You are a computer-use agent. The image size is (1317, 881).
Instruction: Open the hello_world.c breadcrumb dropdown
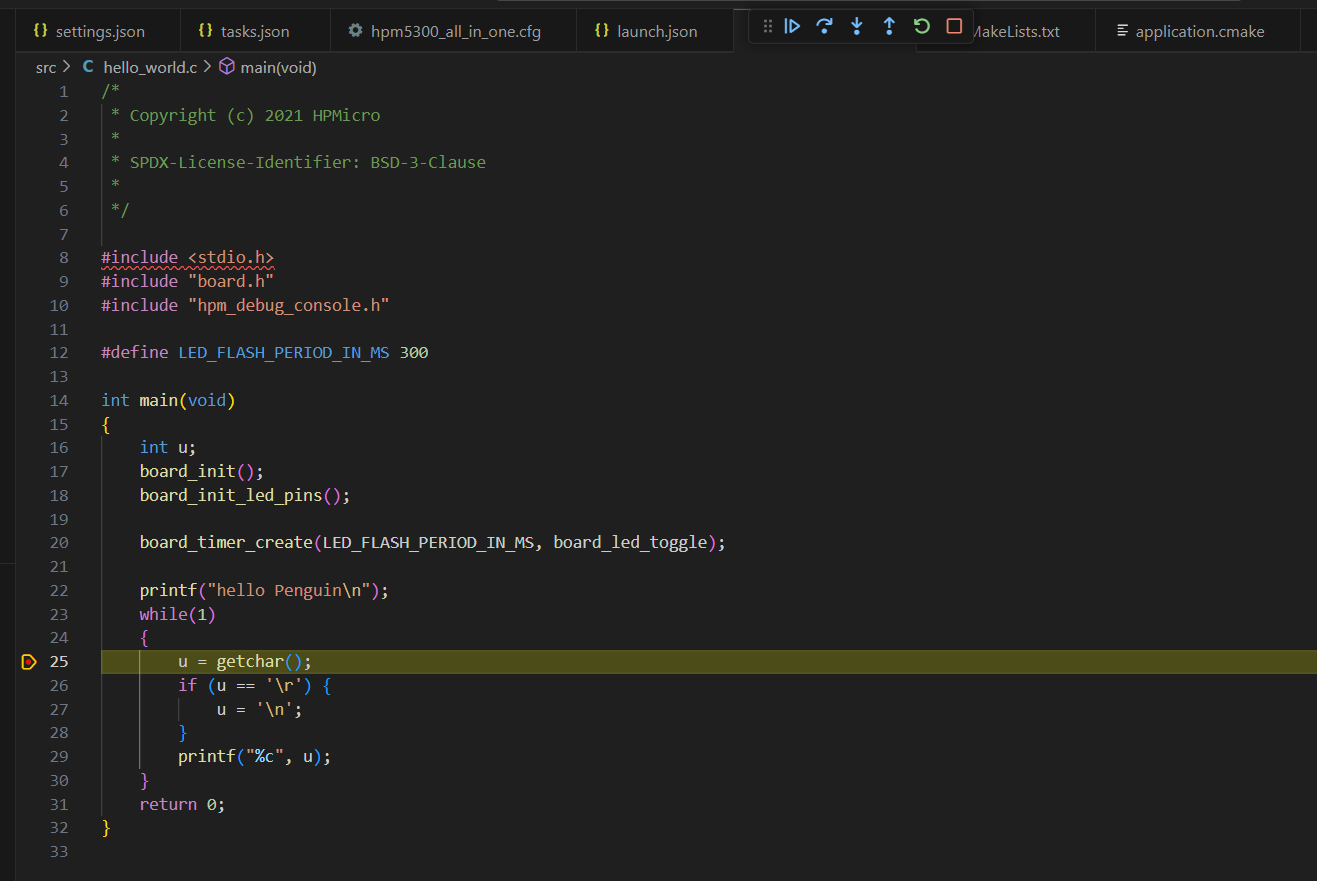pyautogui.click(x=150, y=67)
